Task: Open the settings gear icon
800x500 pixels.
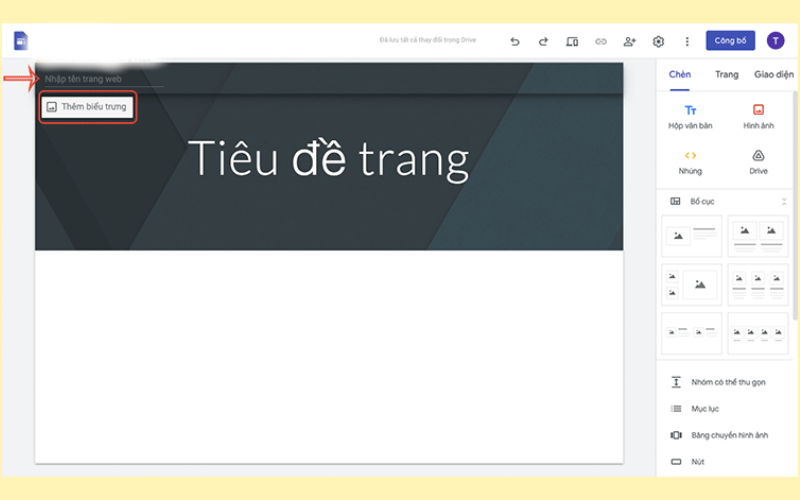Action: click(658, 42)
